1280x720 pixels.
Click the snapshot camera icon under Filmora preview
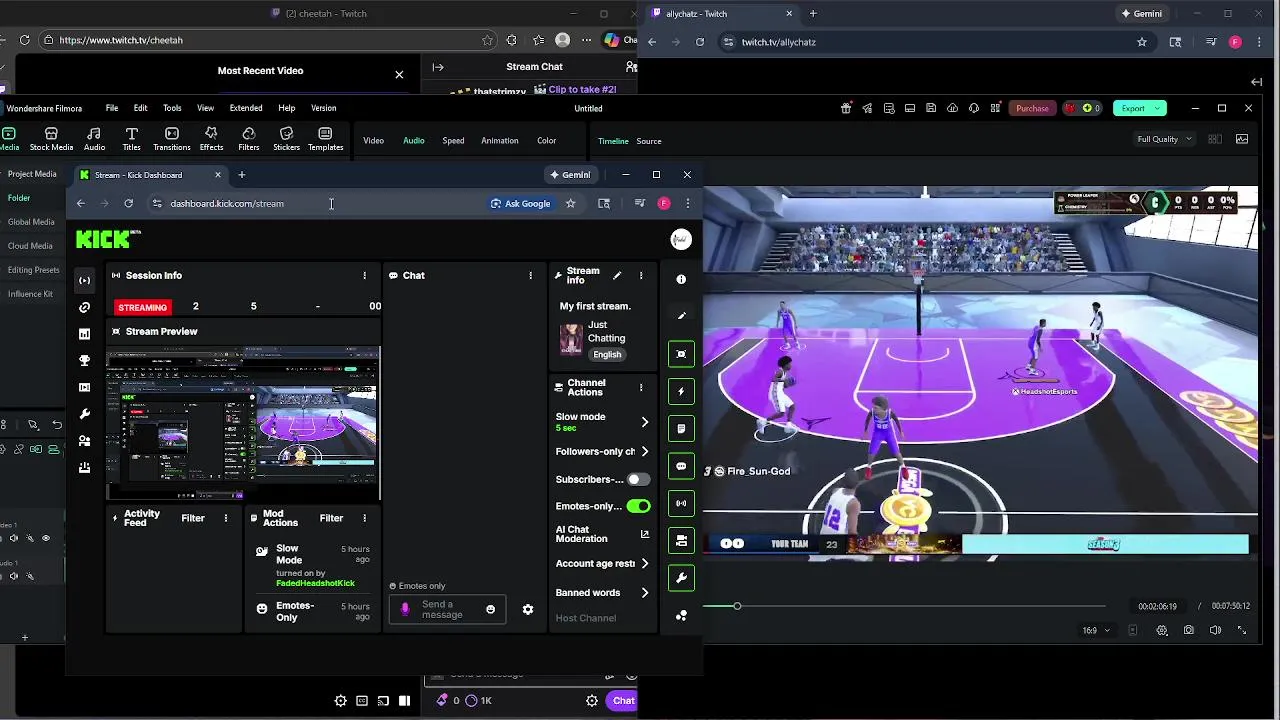[1188, 631]
